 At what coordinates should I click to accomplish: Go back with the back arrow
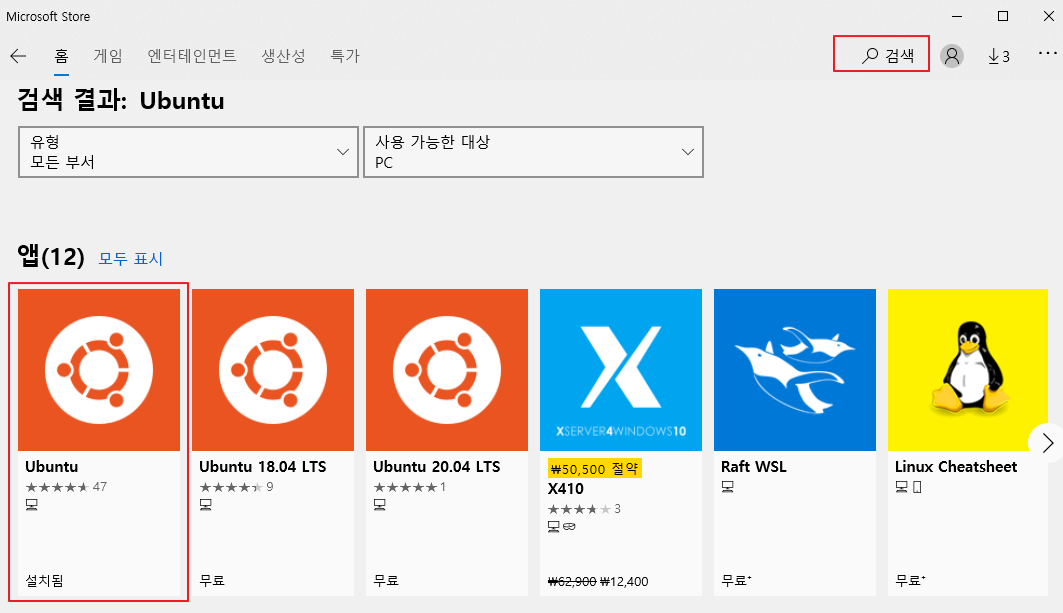pyautogui.click(x=18, y=56)
